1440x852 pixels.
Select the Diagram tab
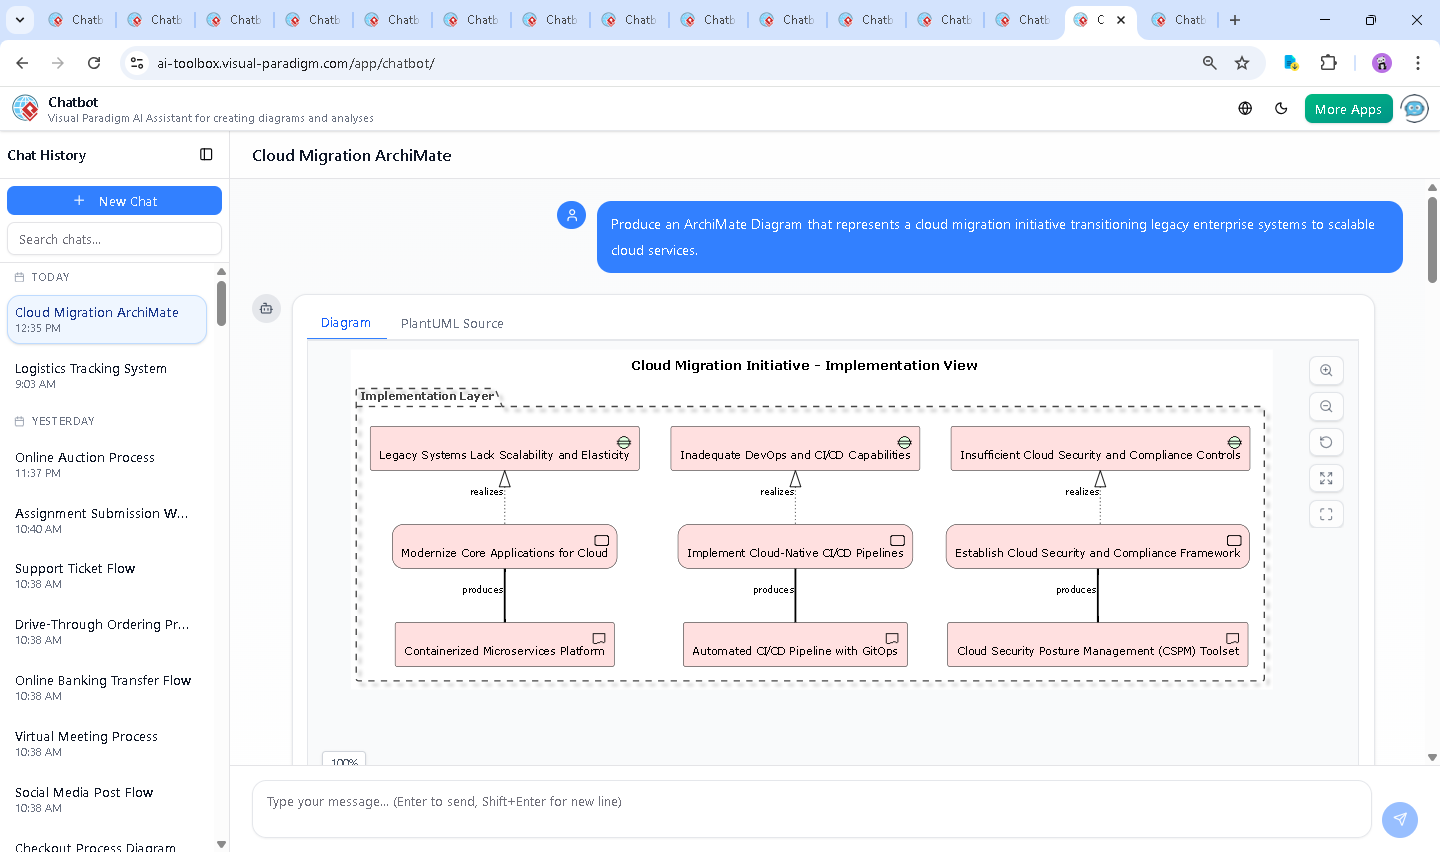(346, 323)
